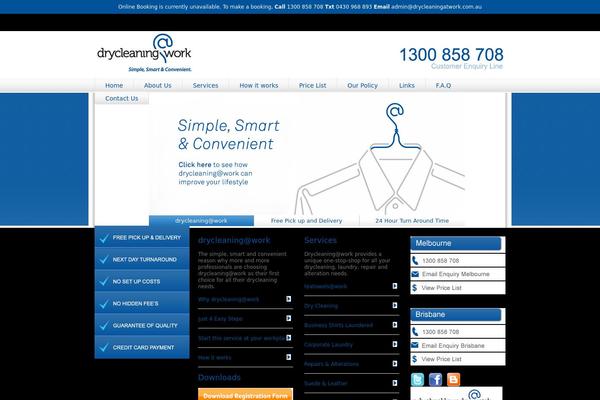Click the drycleaning@work logo in the header
600x400 pixels.
[144, 53]
